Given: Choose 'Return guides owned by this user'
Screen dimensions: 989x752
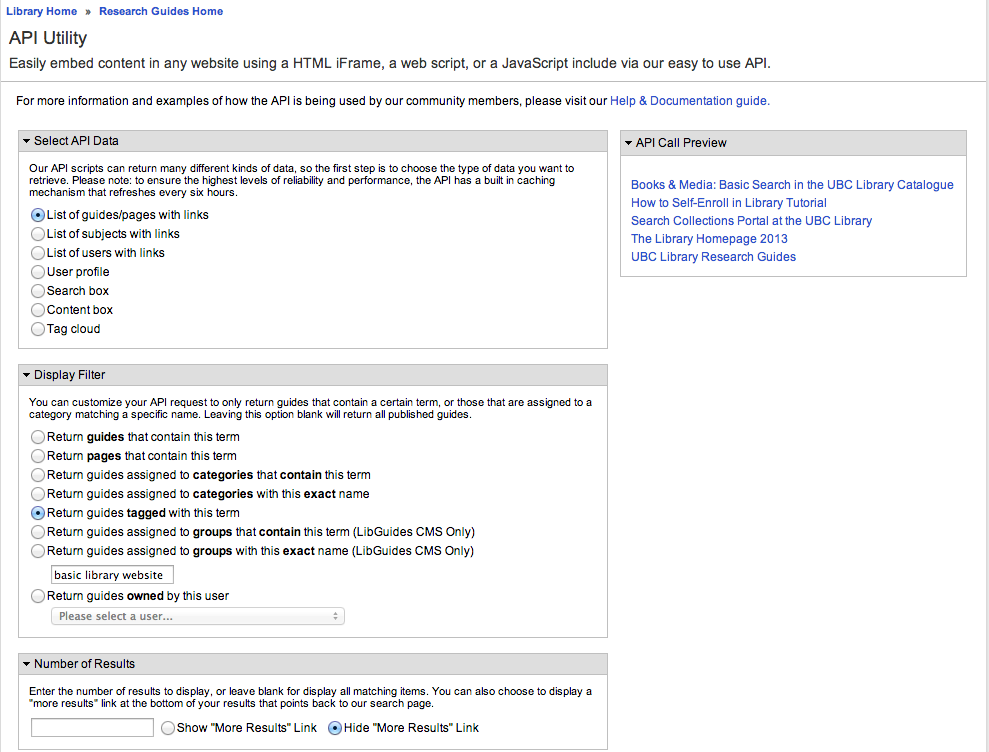Looking at the screenshot, I should 38,596.
